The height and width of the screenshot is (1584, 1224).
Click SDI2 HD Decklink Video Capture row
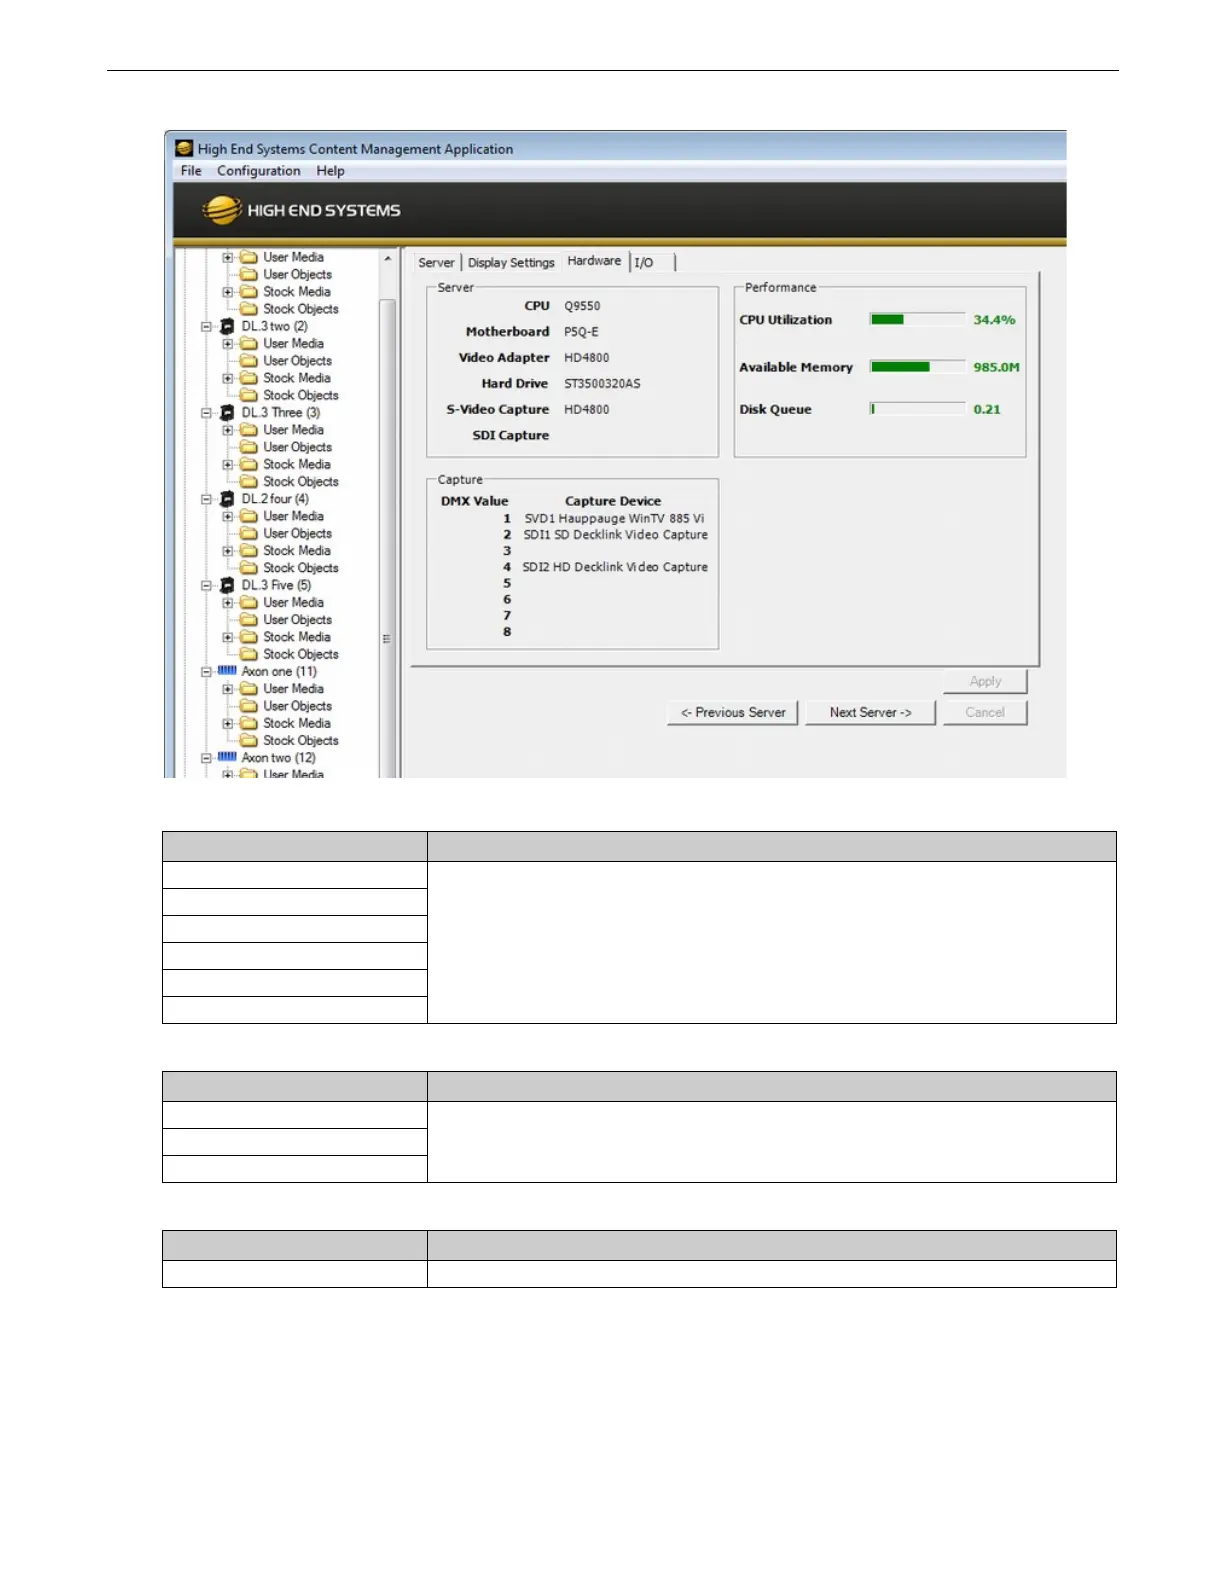pos(615,566)
